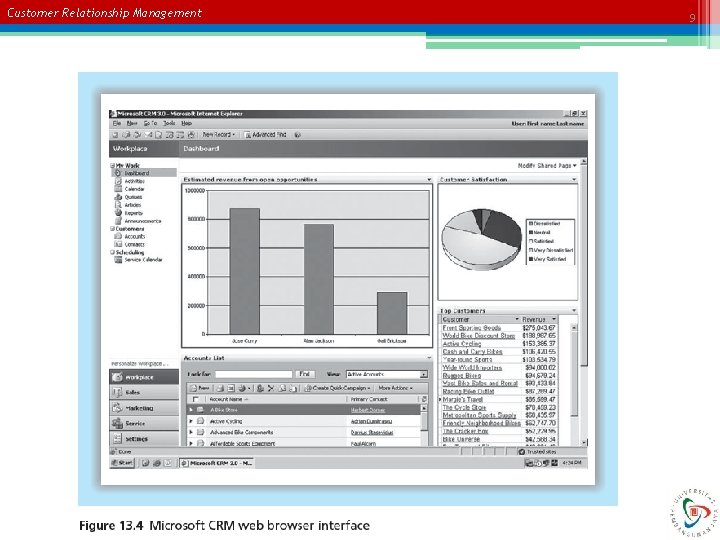Click the Windows Start button
Screen dimensions: 720x540
tap(122, 463)
